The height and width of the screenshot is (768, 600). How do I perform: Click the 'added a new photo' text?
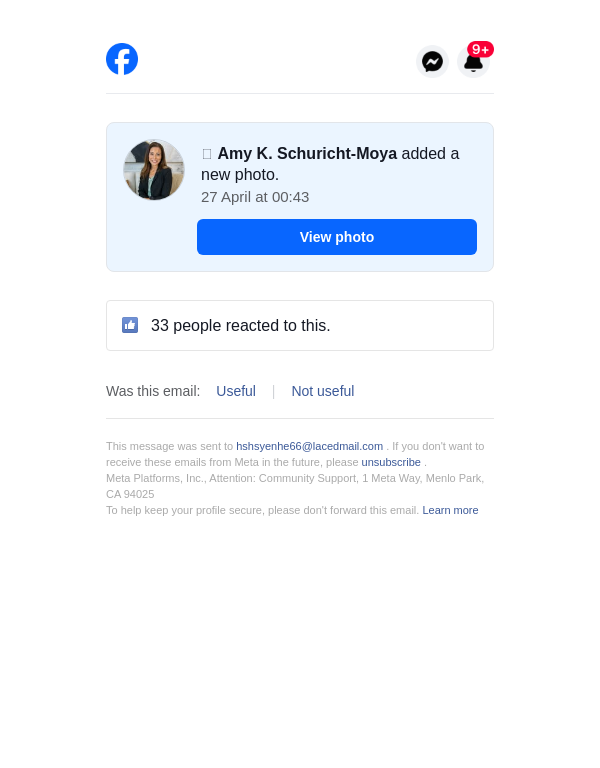pos(330,164)
